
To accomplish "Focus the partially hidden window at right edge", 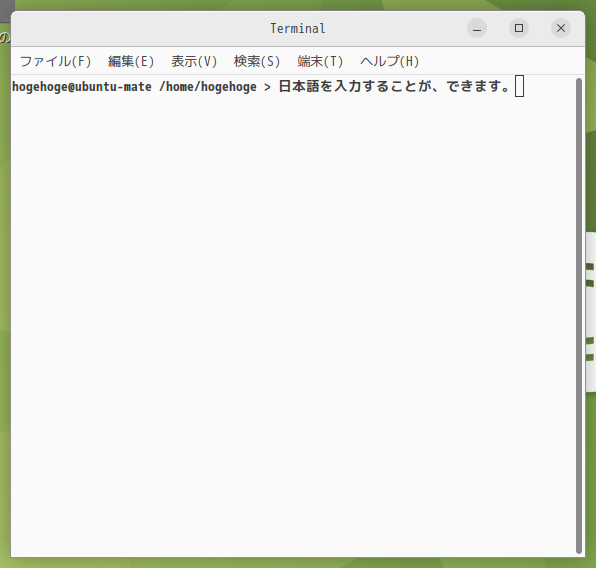I will click(x=591, y=312).
